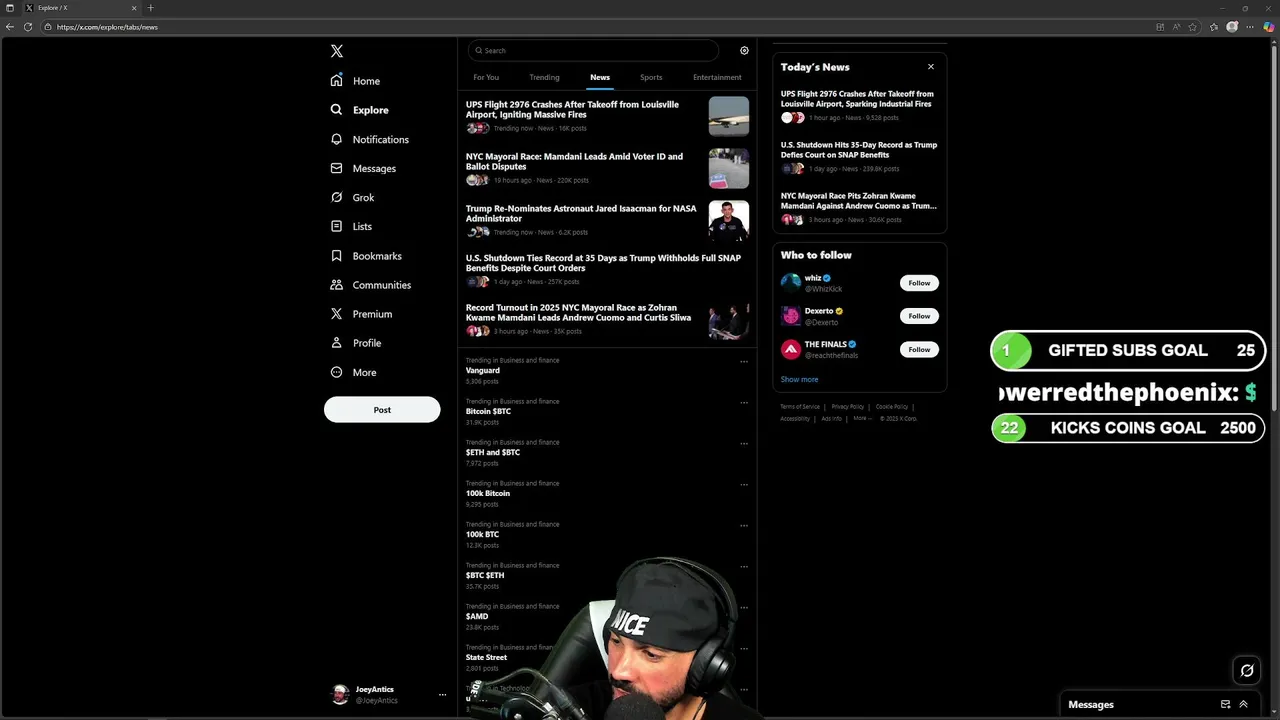Click the Post button
Screen dimensions: 1280x720
382,410
